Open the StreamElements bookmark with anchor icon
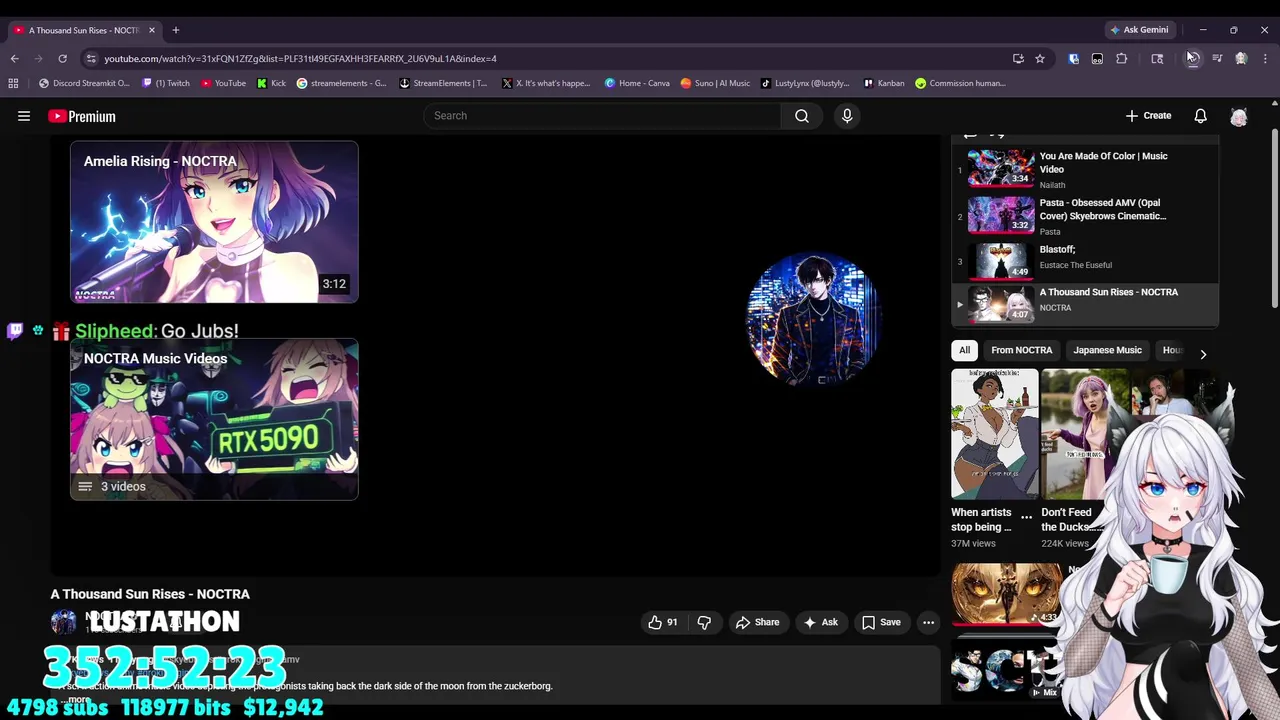The image size is (1280, 720). pos(444,83)
